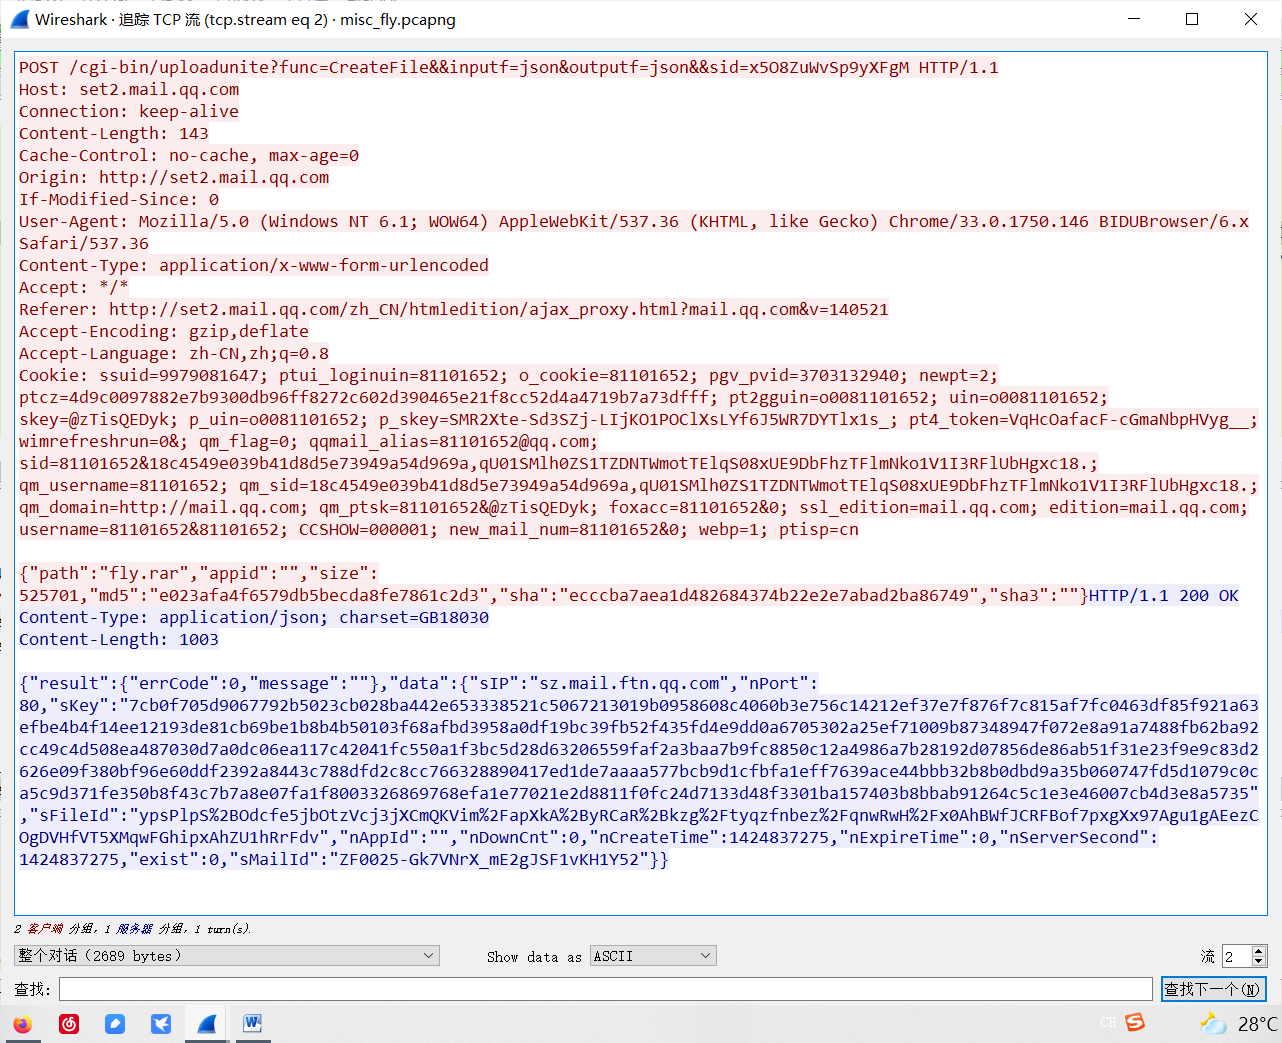Click the 'Content-Type: application/x-www-form-urlencoded' line

coord(254,265)
